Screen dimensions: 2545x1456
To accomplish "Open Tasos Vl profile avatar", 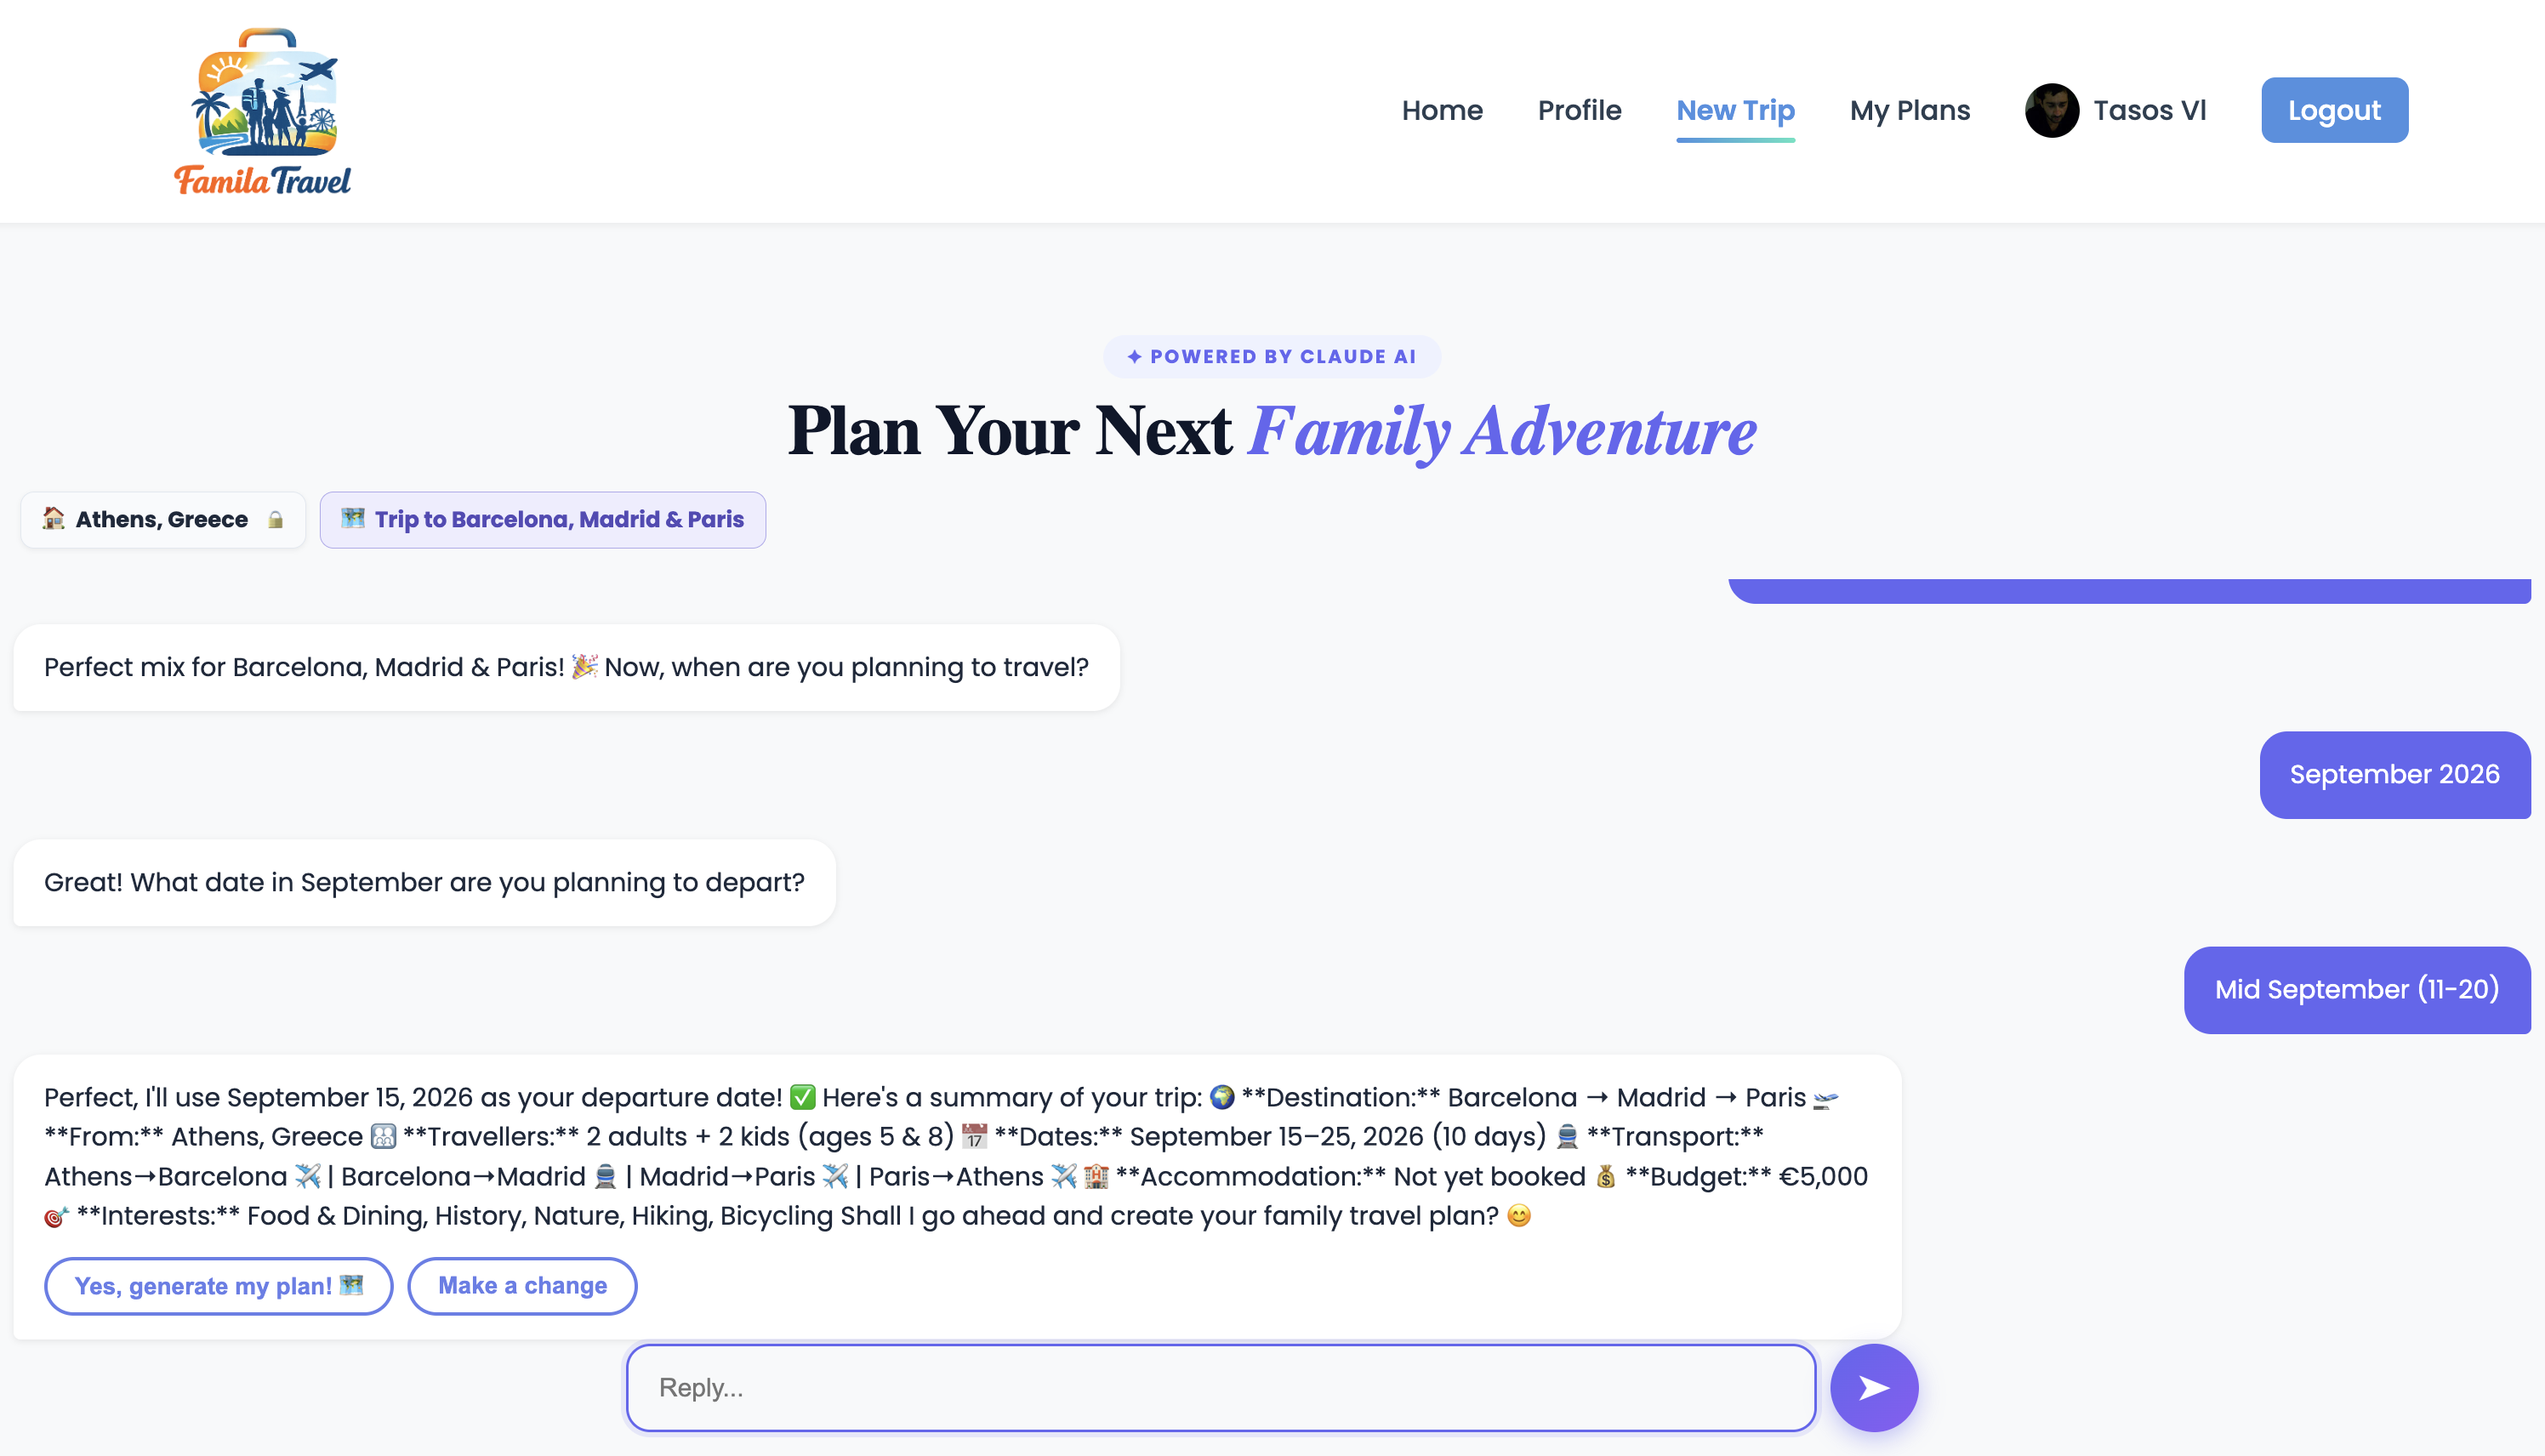I will coord(2051,110).
